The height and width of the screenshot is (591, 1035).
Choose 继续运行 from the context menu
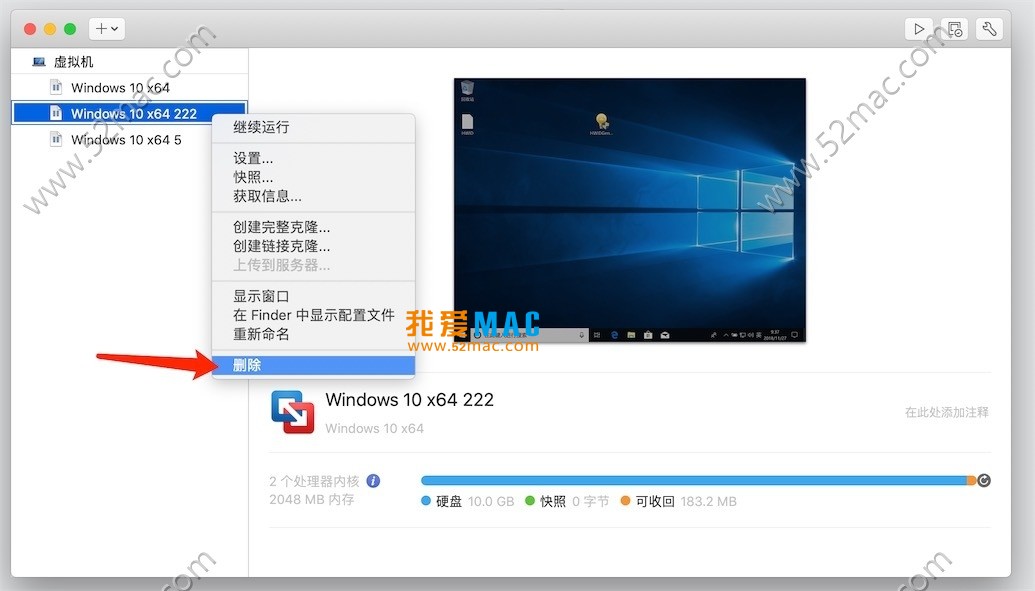[314, 127]
